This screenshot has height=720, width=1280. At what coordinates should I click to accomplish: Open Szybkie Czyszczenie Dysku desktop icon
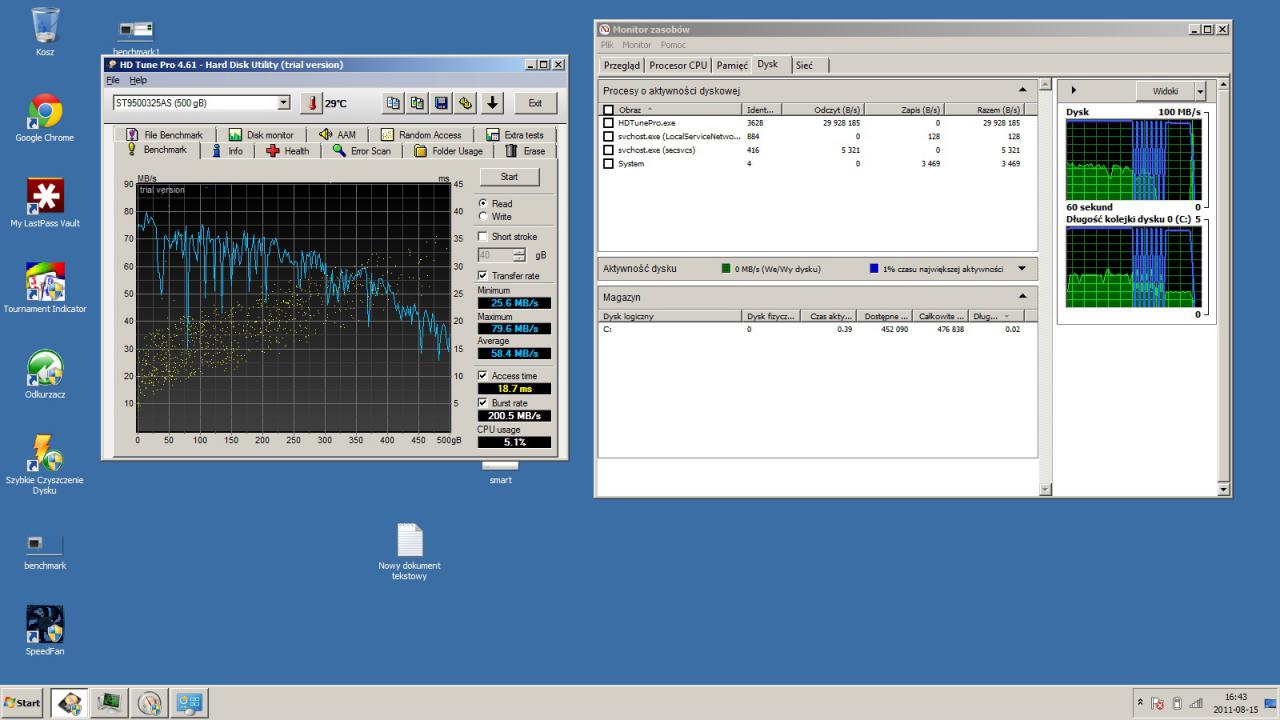45,464
